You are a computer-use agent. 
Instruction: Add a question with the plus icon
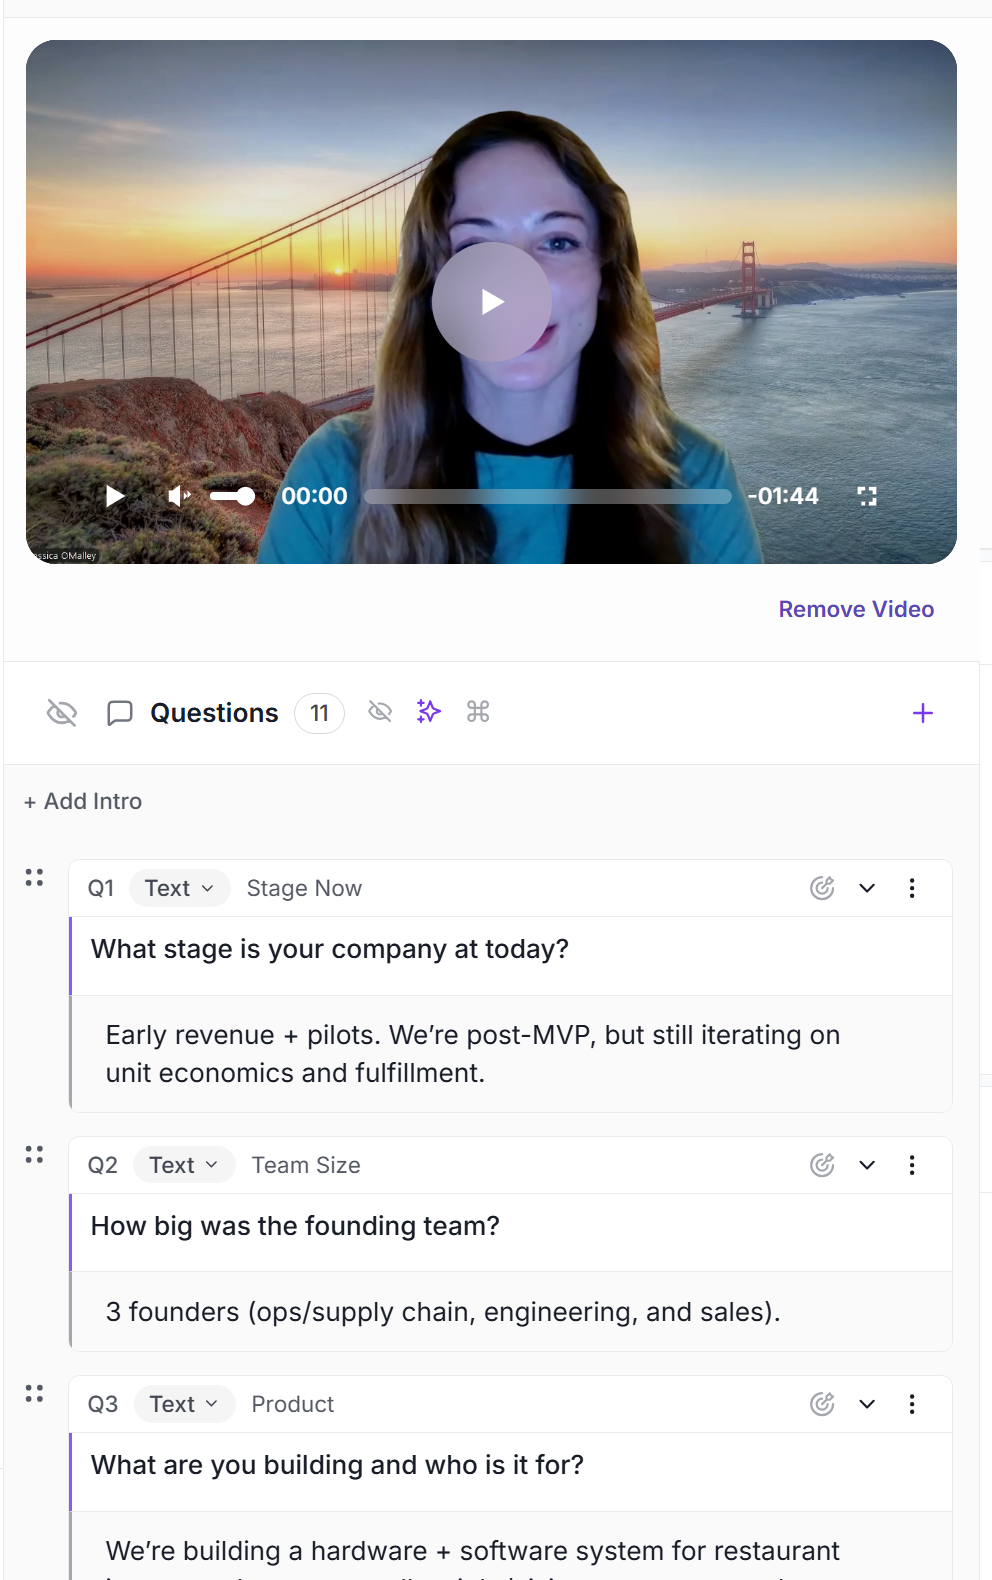pyautogui.click(x=923, y=713)
